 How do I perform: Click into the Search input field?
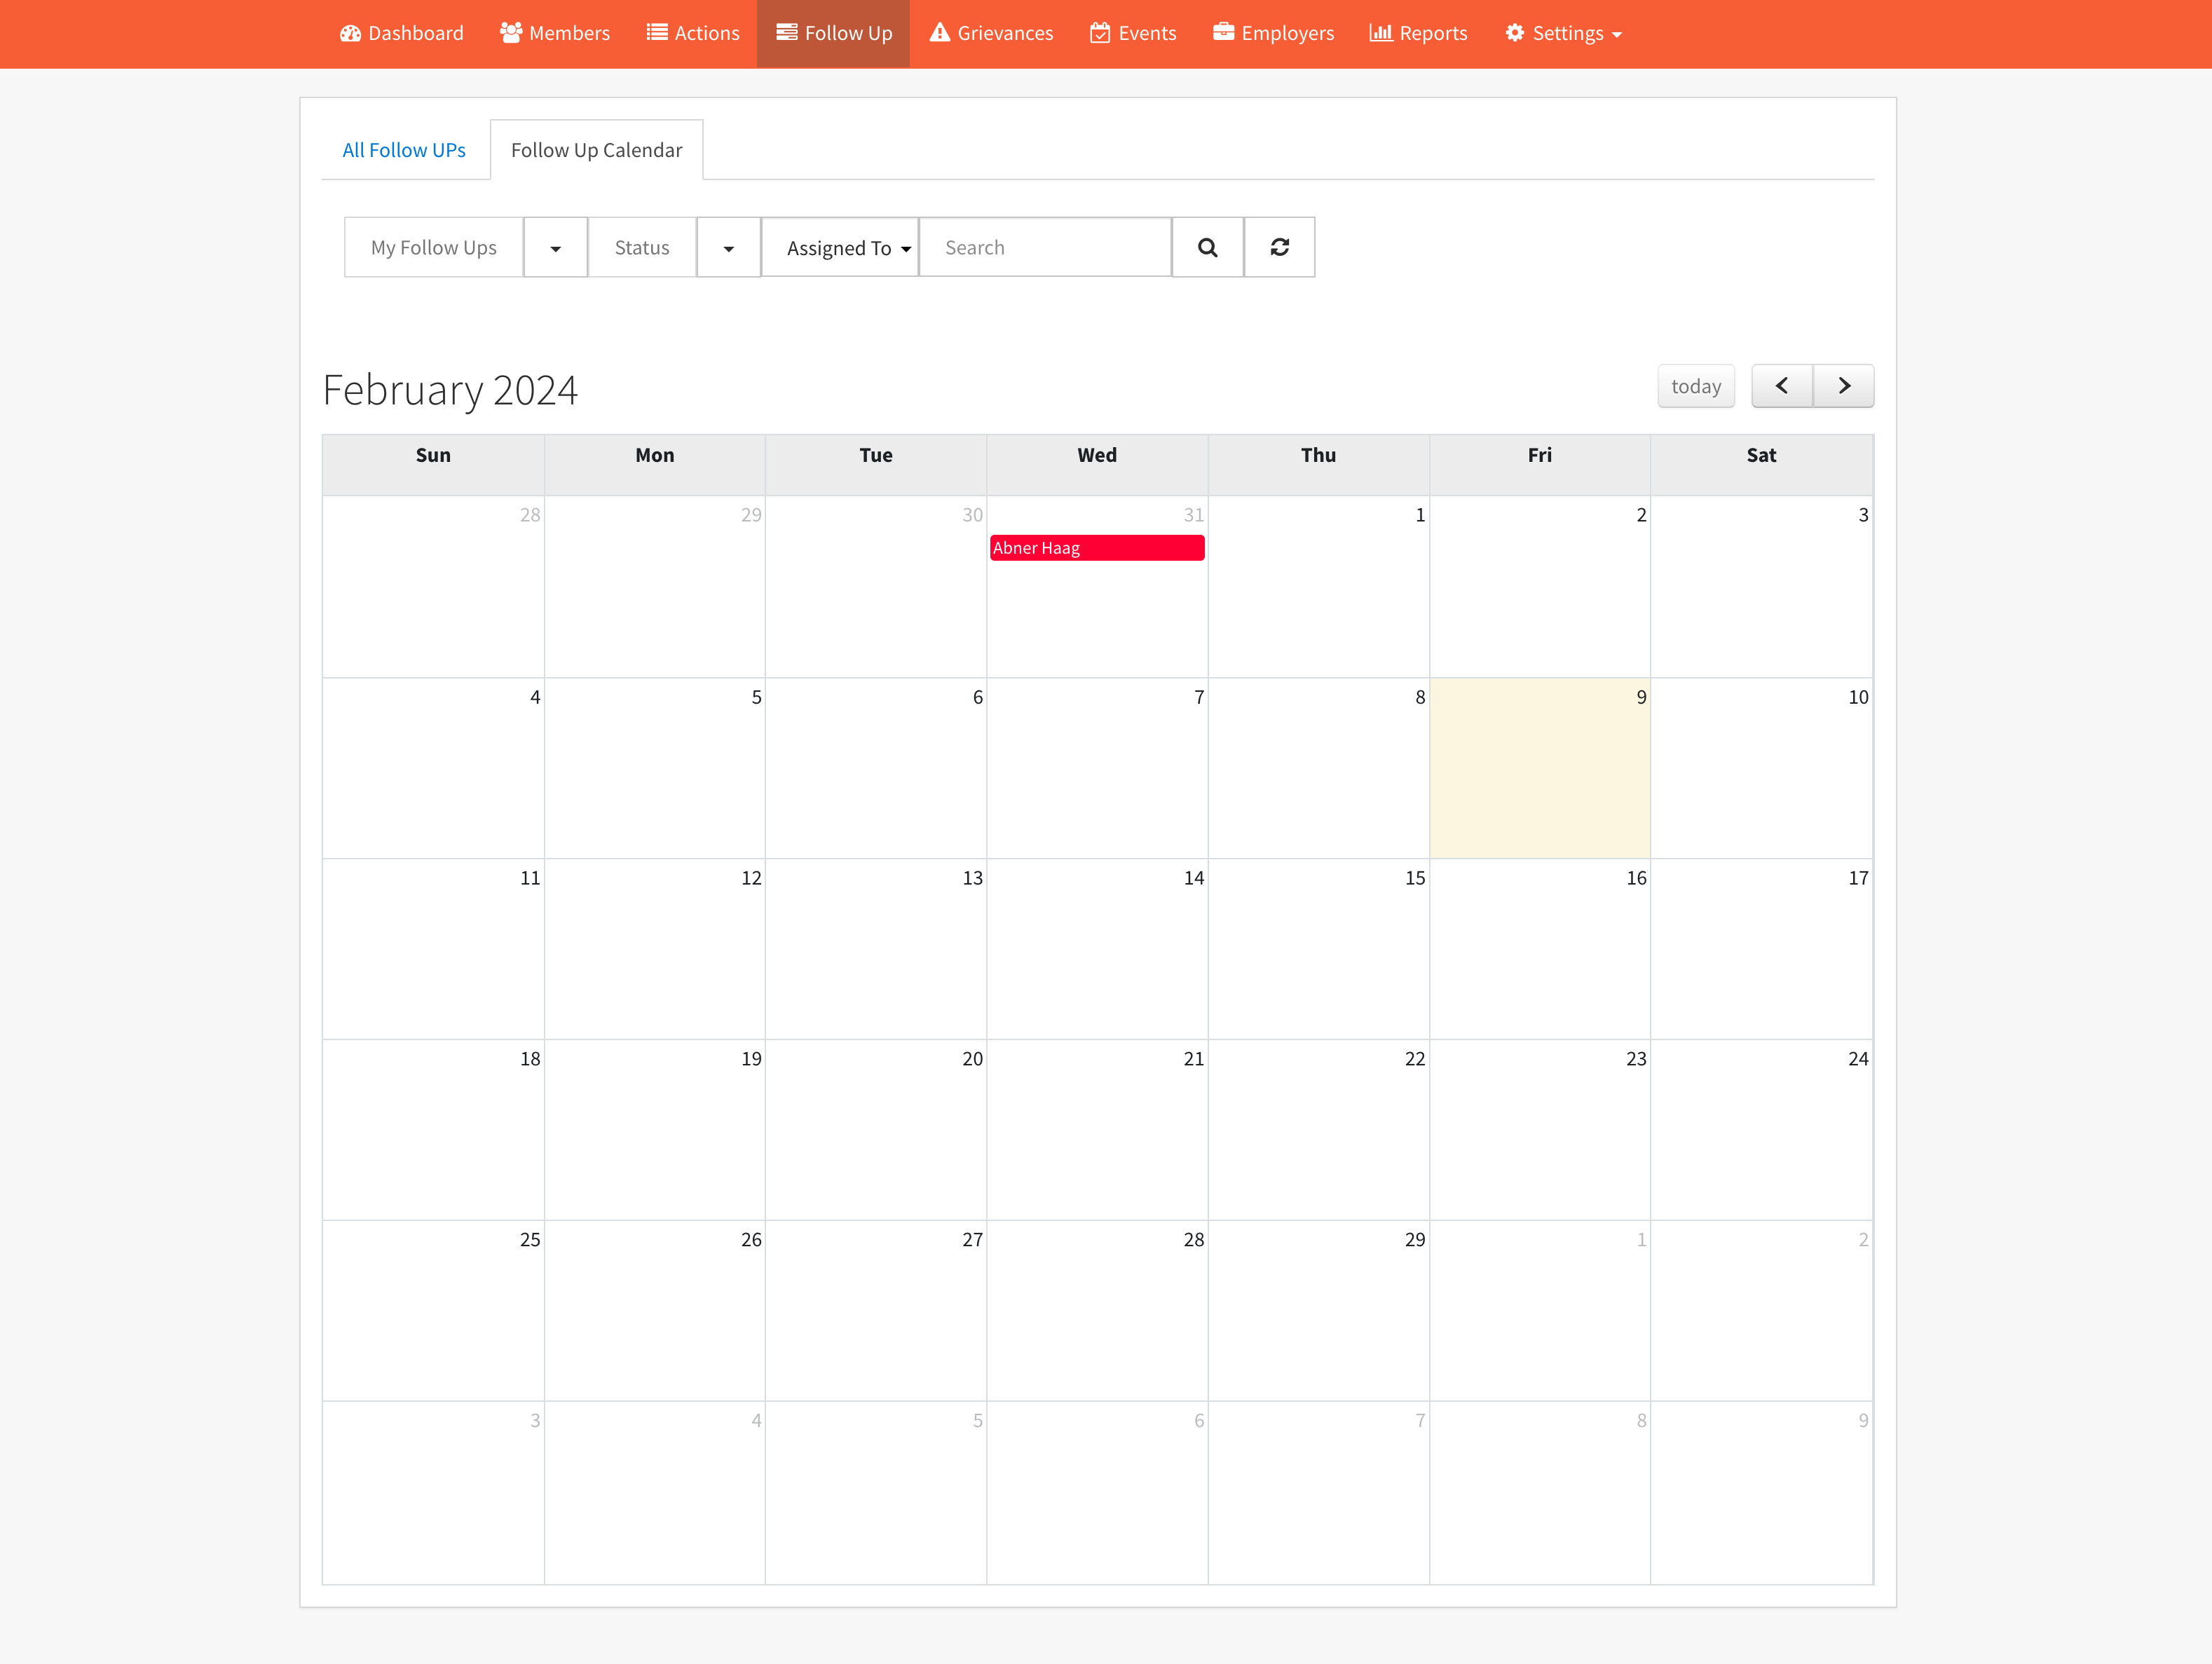pyautogui.click(x=1045, y=247)
